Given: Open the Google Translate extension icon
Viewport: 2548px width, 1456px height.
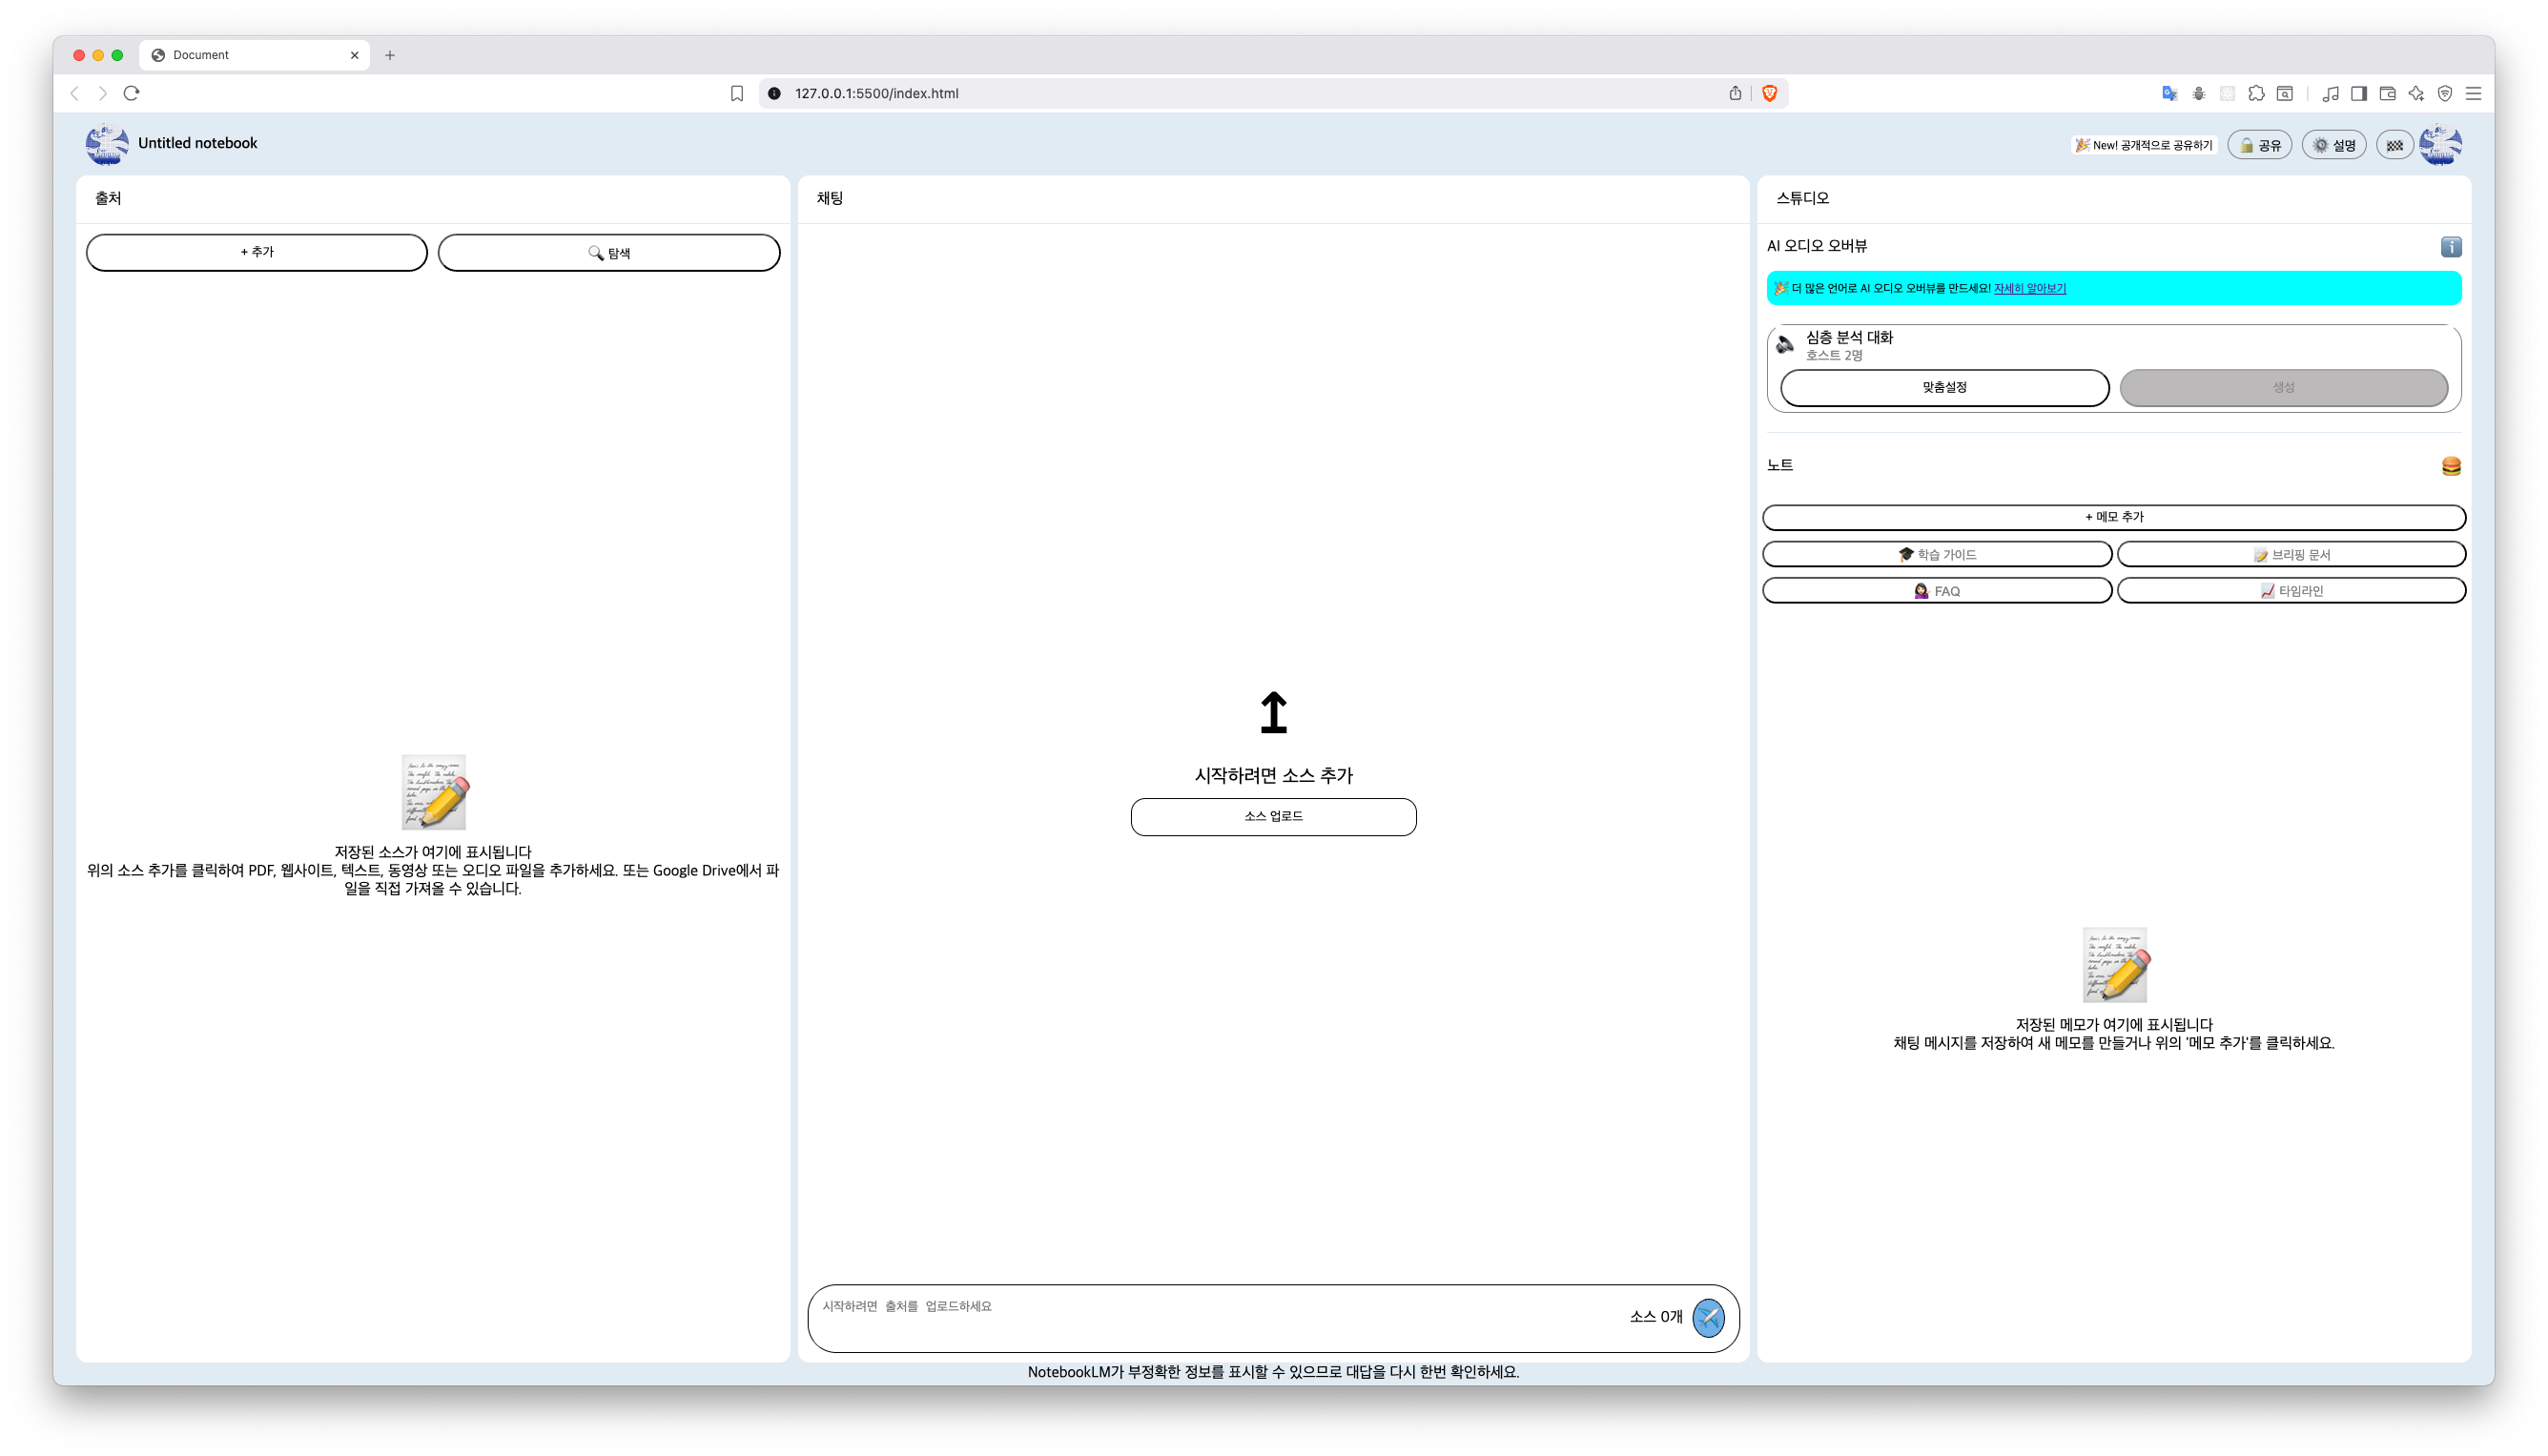Looking at the screenshot, I should [x=2169, y=93].
